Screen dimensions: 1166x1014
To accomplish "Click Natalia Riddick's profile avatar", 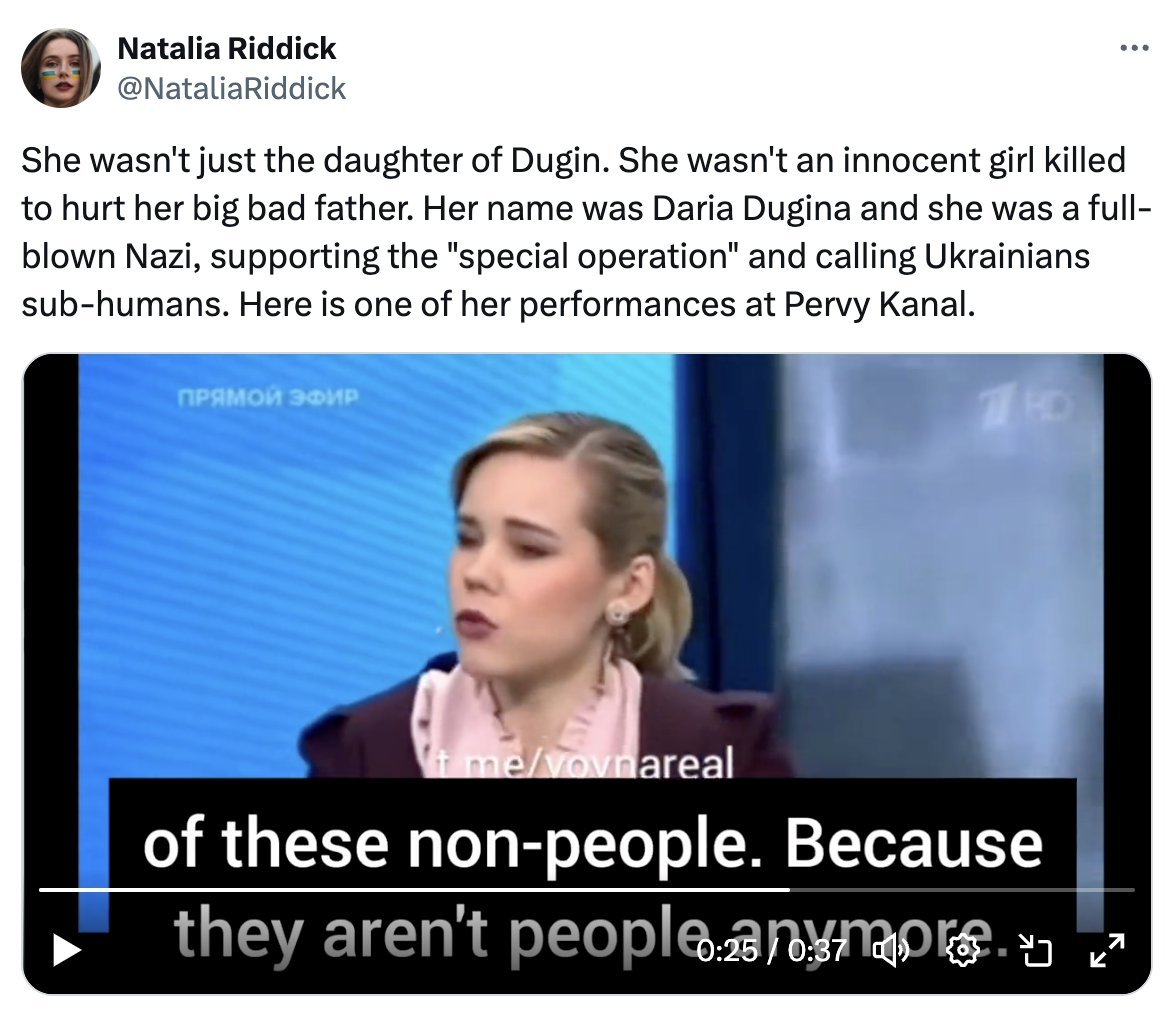I will tap(61, 68).
